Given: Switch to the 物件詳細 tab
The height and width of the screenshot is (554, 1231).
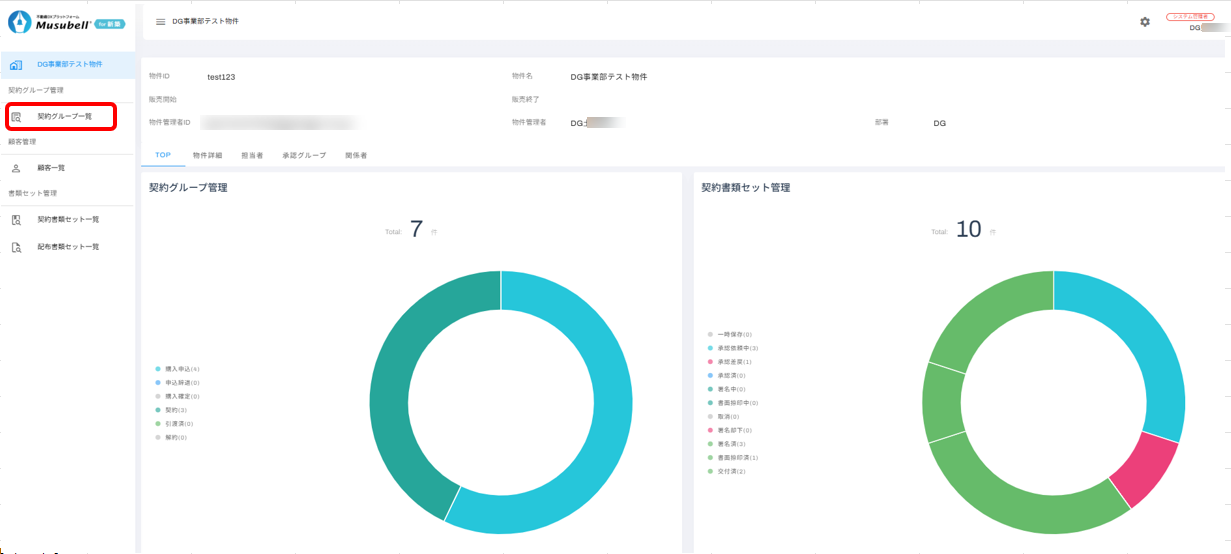Looking at the screenshot, I should (x=207, y=156).
